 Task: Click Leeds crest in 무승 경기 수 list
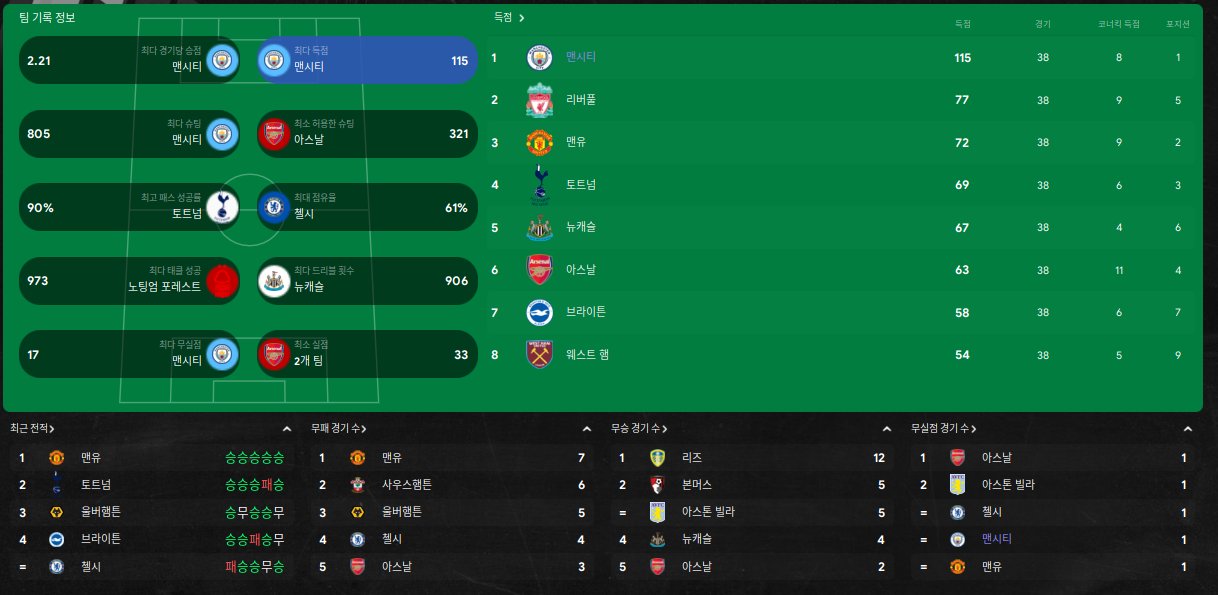[x=657, y=458]
